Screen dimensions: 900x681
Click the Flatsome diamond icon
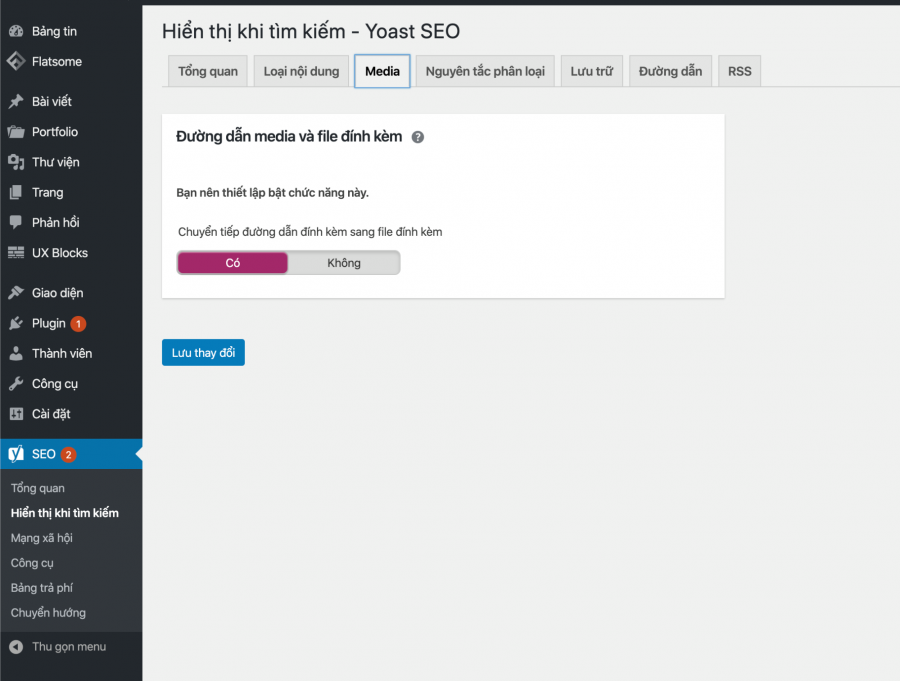tap(16, 61)
